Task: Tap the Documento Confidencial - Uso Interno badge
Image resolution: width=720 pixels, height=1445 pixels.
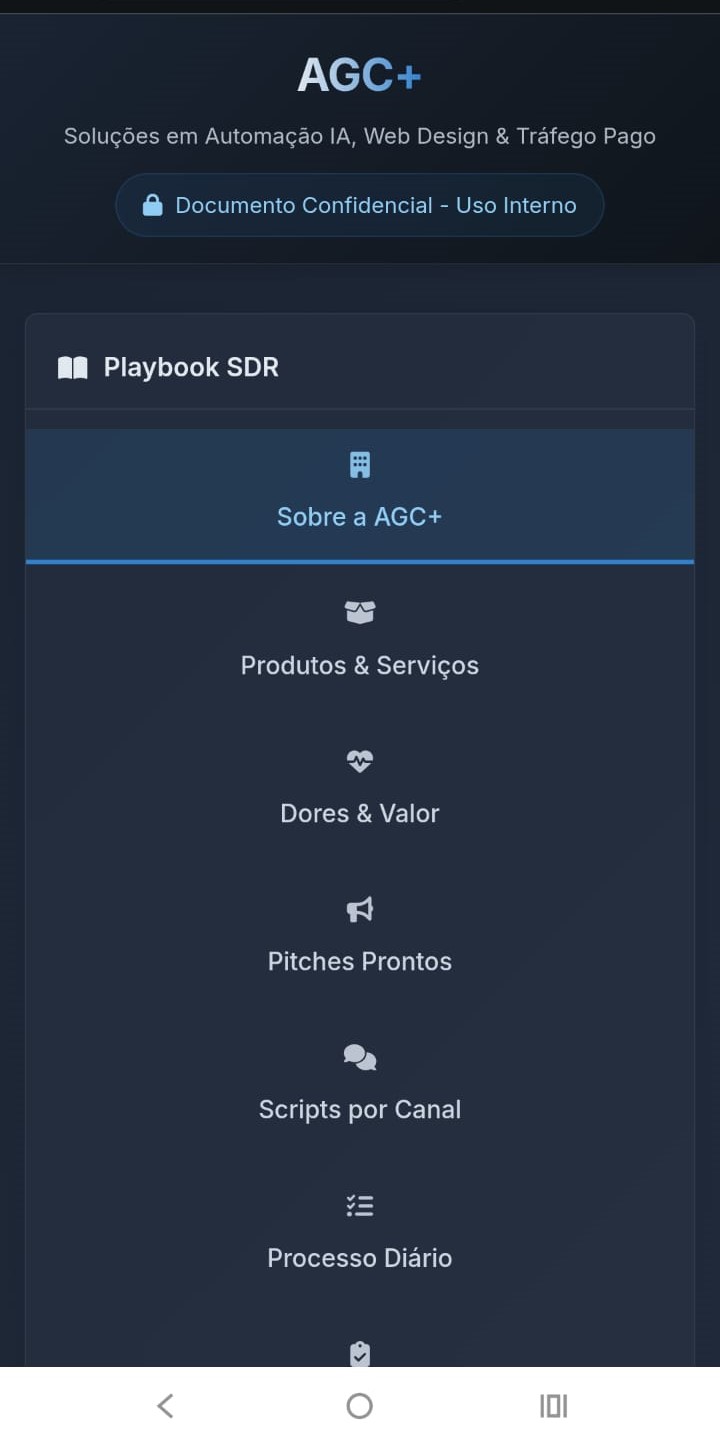Action: coord(359,204)
